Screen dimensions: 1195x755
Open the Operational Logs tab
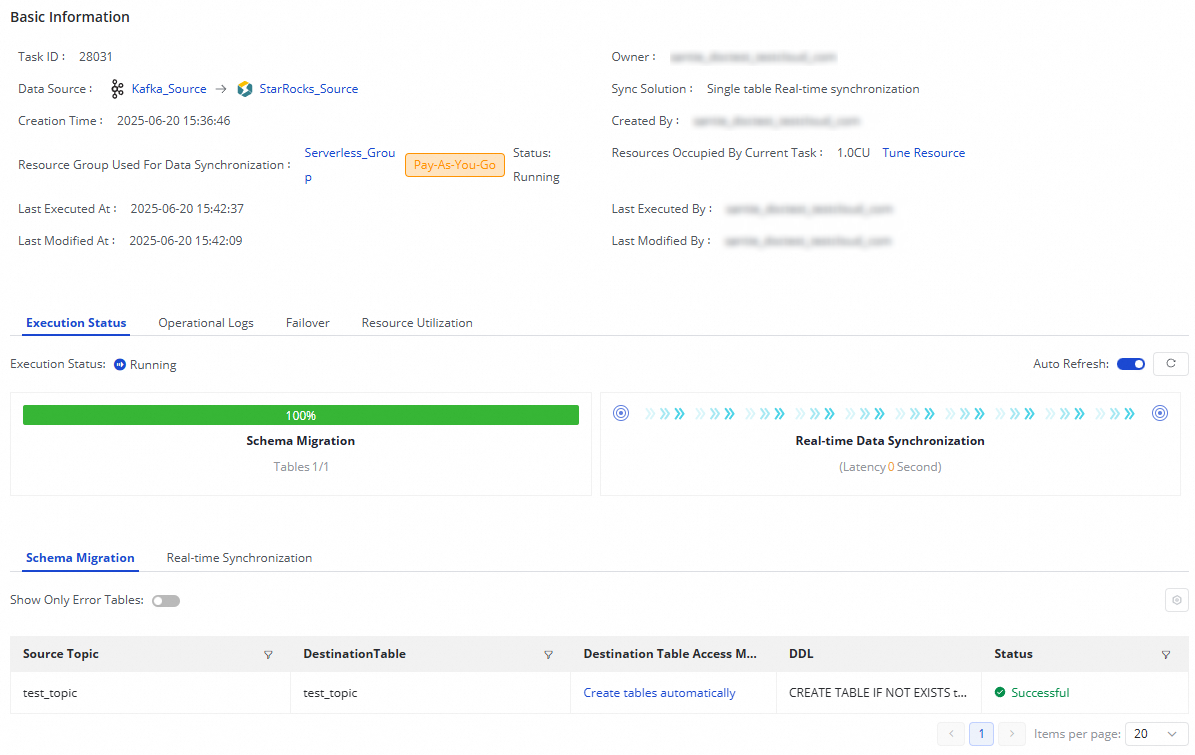(206, 323)
